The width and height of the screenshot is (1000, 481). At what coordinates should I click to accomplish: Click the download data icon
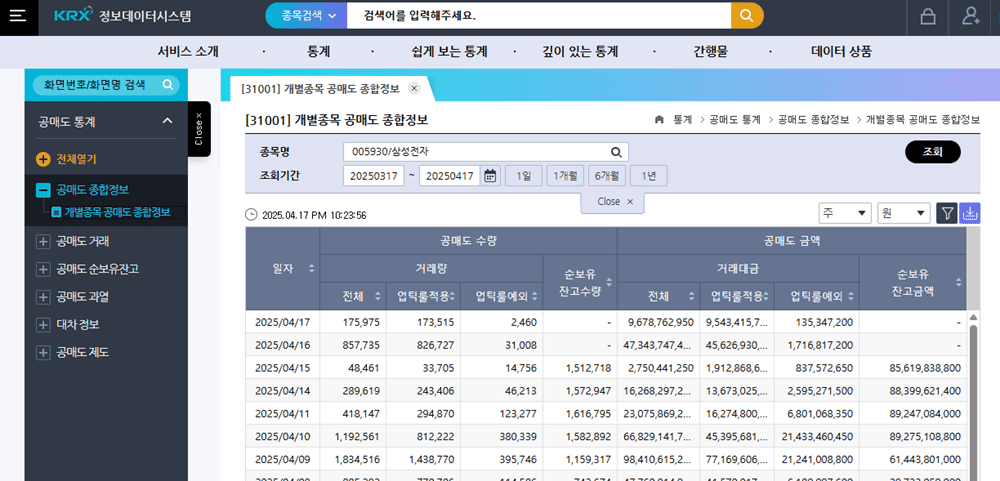(x=970, y=214)
